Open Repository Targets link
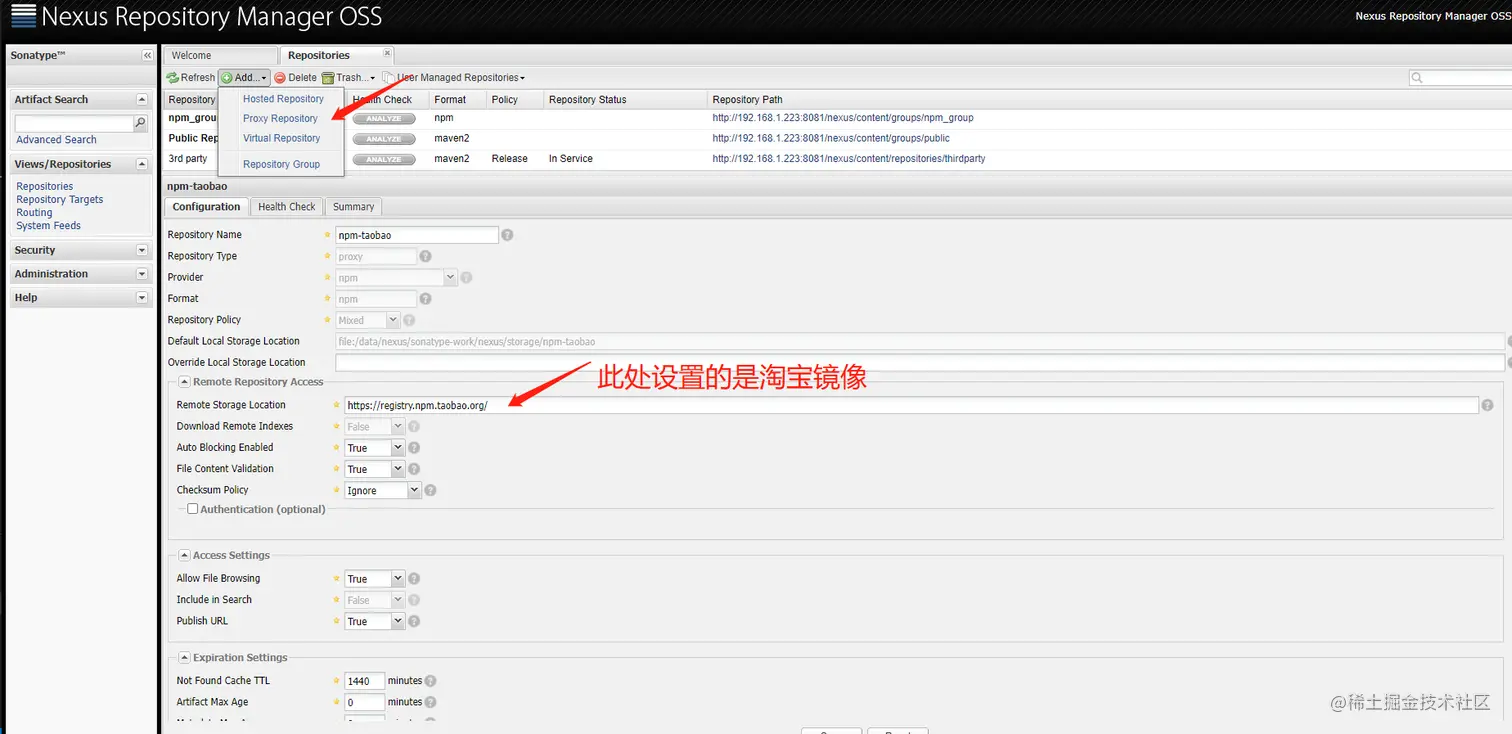This screenshot has height=734, width=1512. 59,199
